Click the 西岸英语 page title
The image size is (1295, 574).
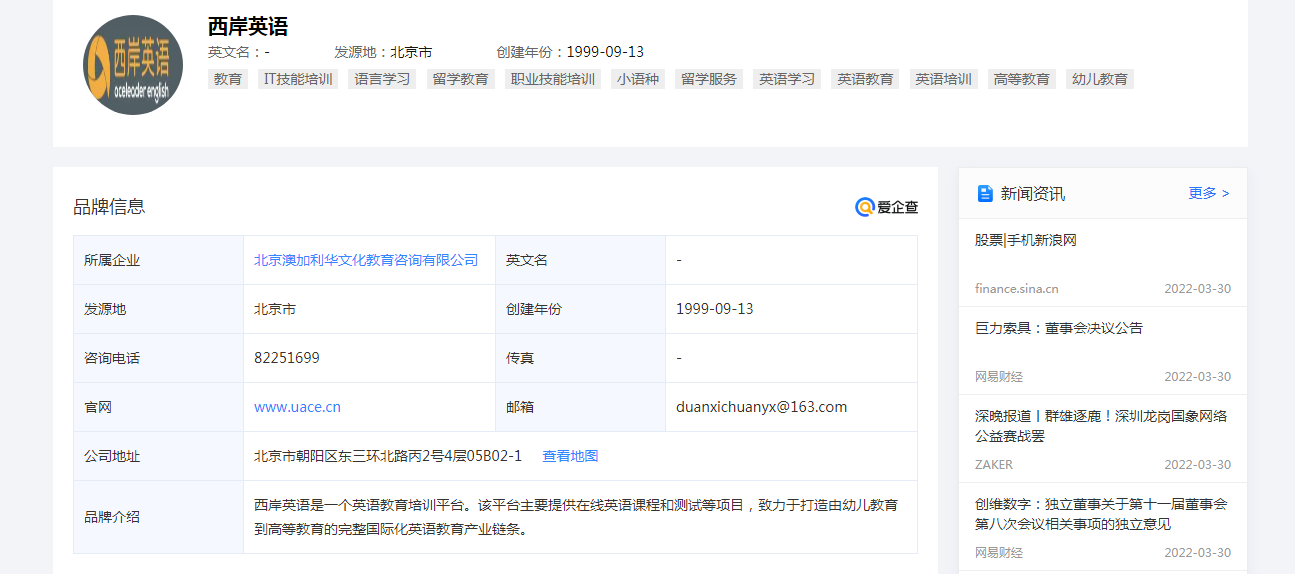[x=248, y=27]
